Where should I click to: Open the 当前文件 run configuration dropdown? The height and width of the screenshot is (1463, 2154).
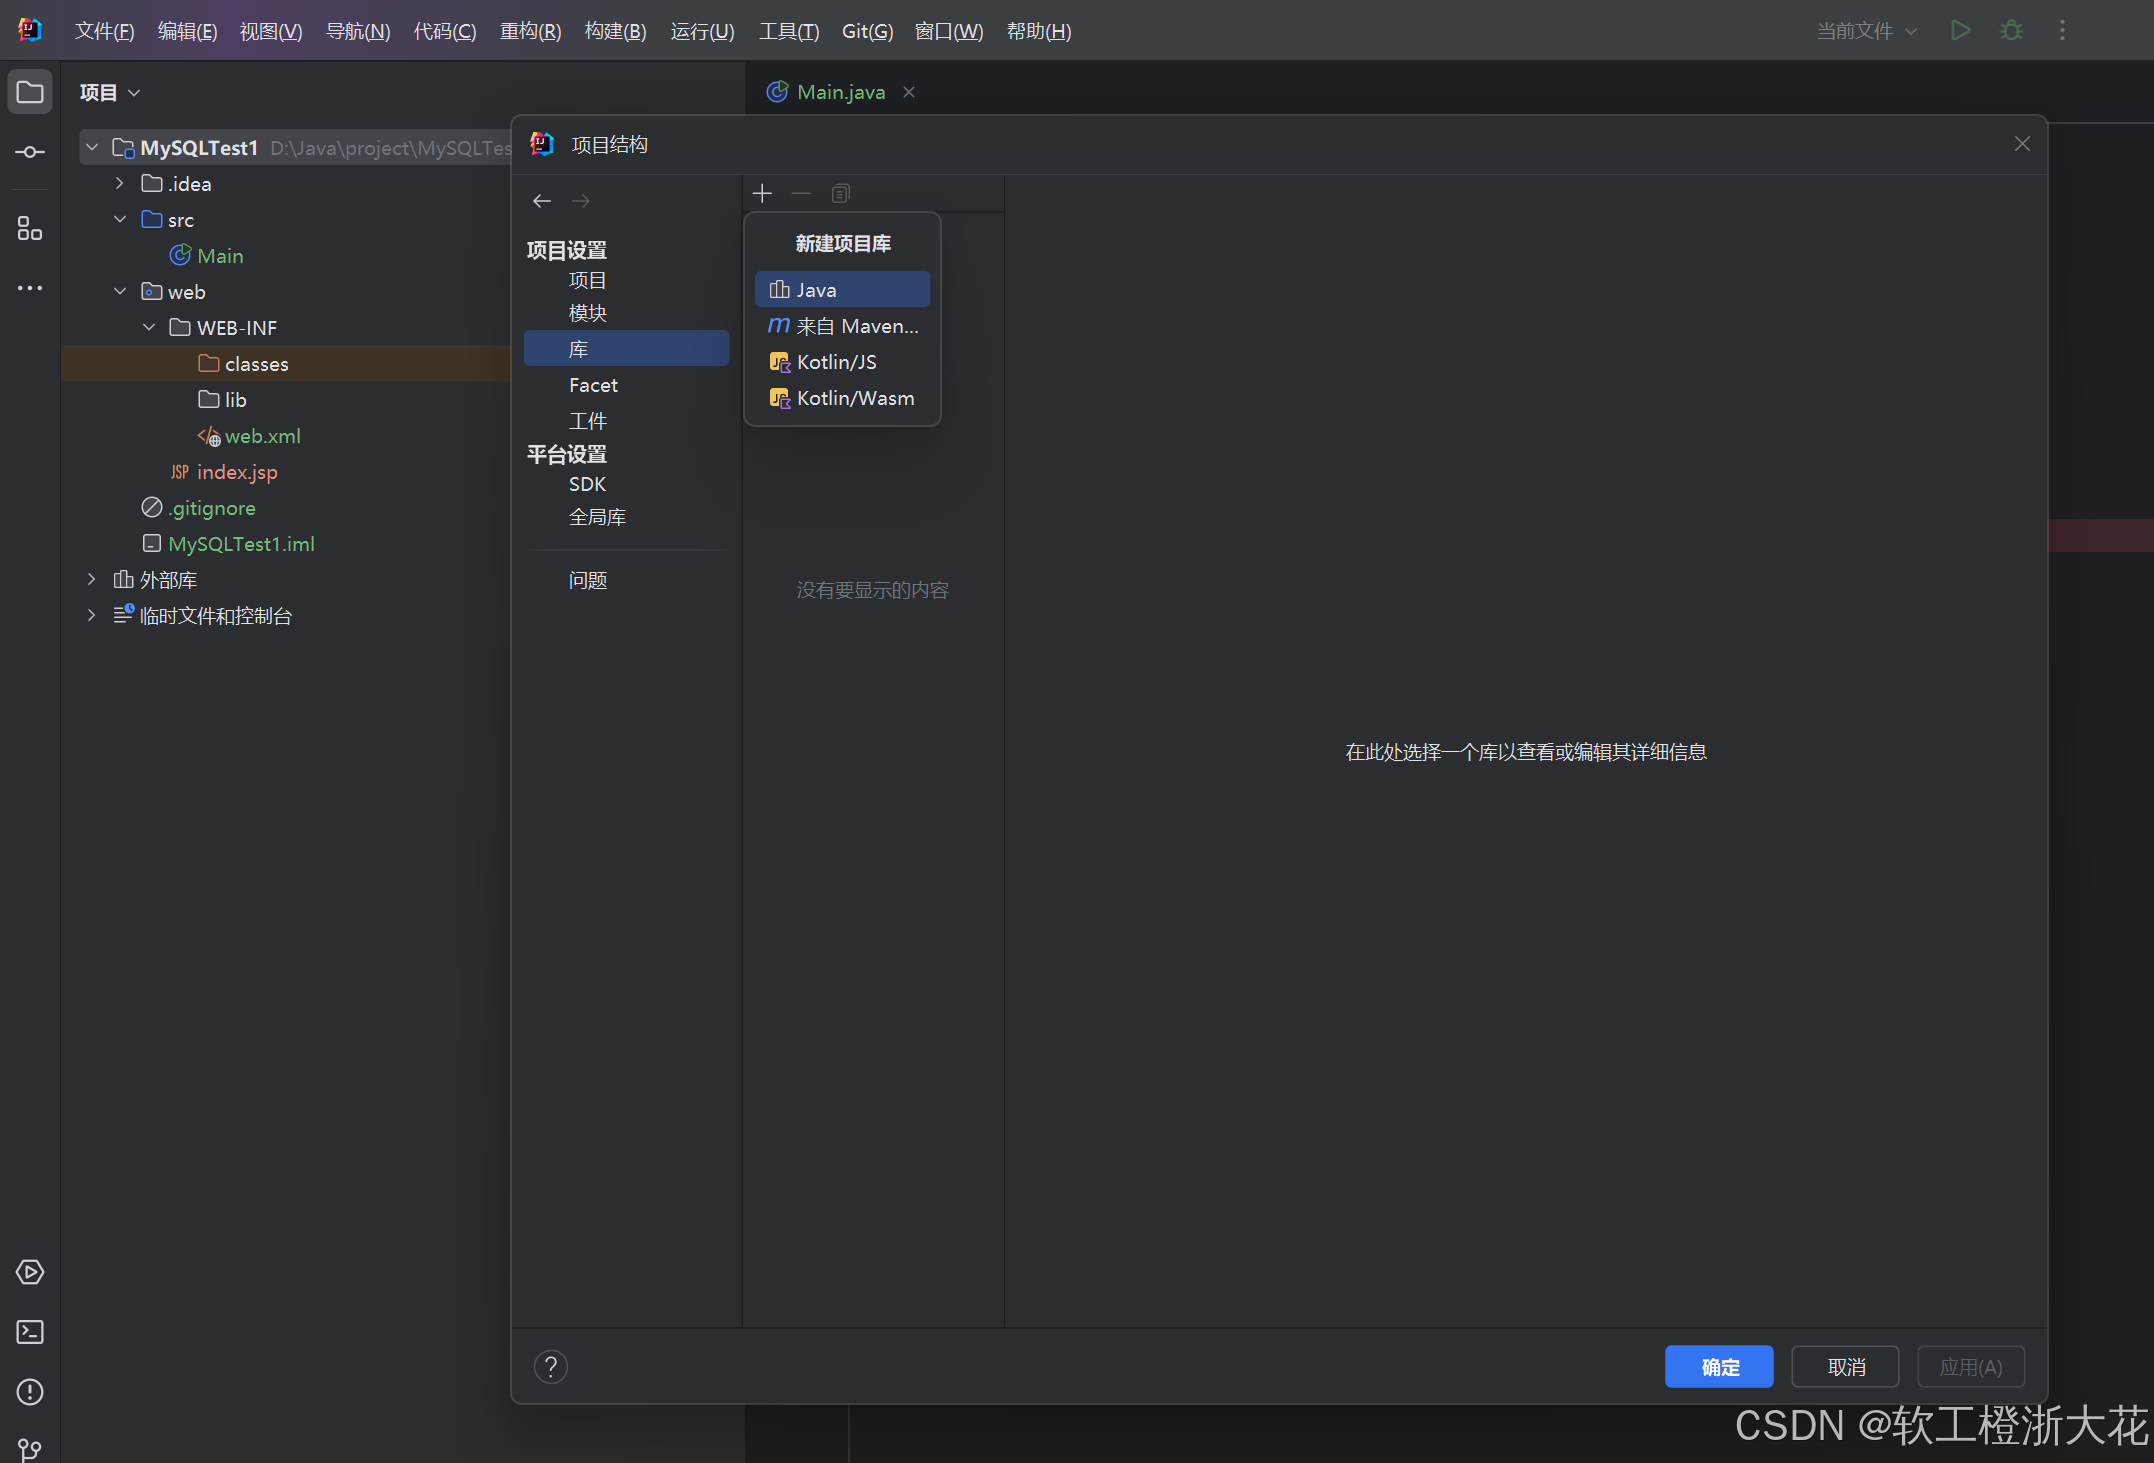tap(1866, 31)
